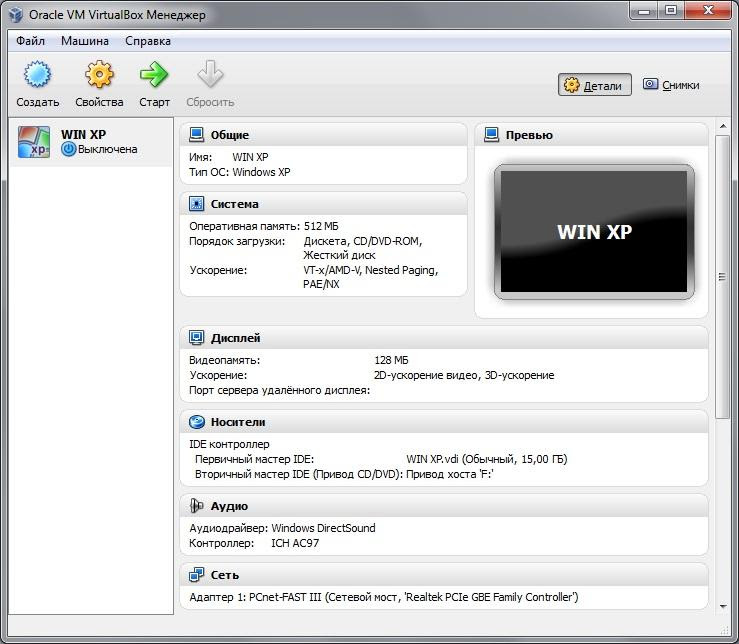Minimize the VirtualBox Manager window
Image resolution: width=739 pixels, height=644 pixels.
[644, 10]
